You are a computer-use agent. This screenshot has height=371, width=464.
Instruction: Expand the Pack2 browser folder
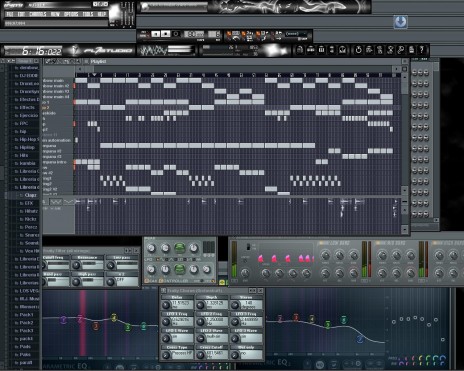click(x=25, y=323)
